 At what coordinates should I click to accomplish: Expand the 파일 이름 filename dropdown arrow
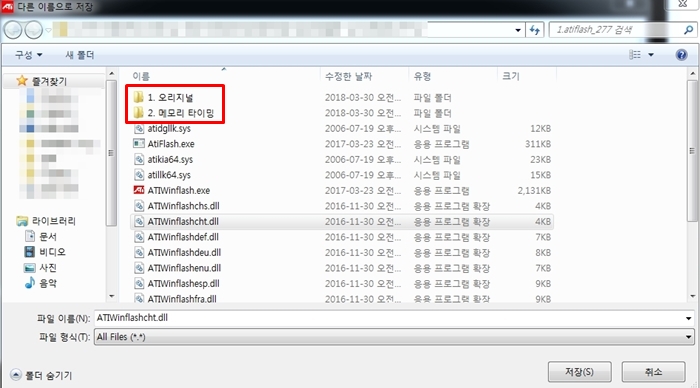(x=688, y=318)
